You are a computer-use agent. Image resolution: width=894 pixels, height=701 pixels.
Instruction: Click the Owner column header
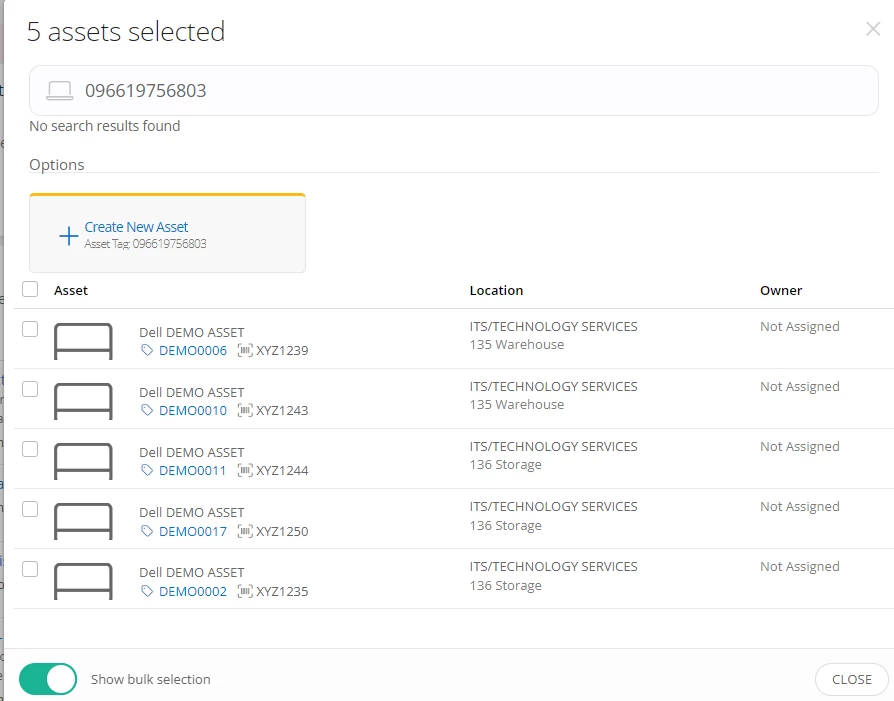click(781, 290)
